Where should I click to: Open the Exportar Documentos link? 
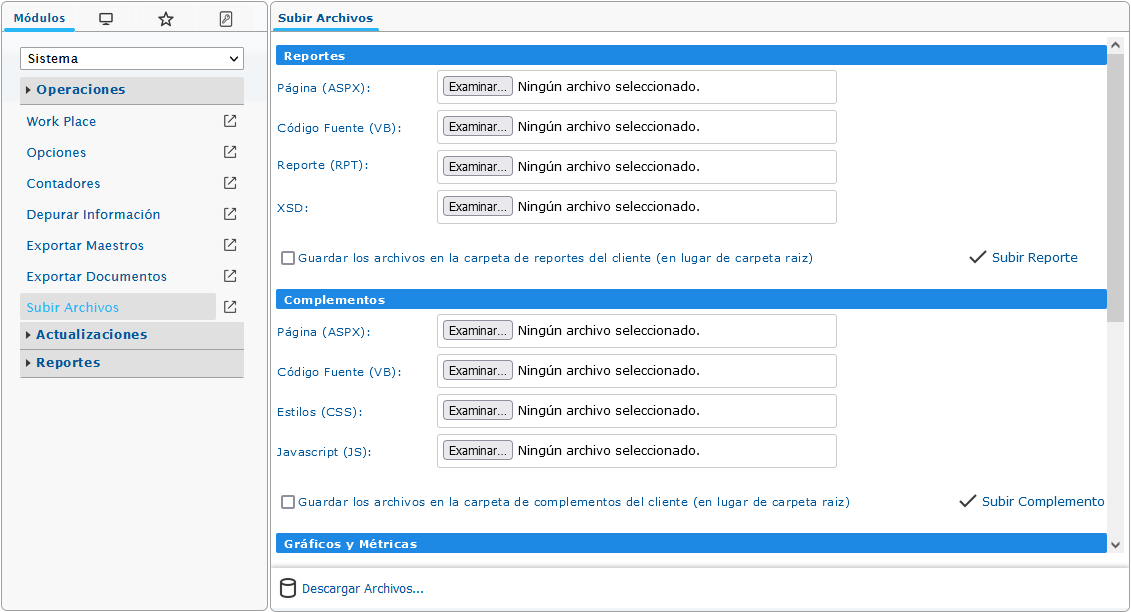[x=97, y=276]
